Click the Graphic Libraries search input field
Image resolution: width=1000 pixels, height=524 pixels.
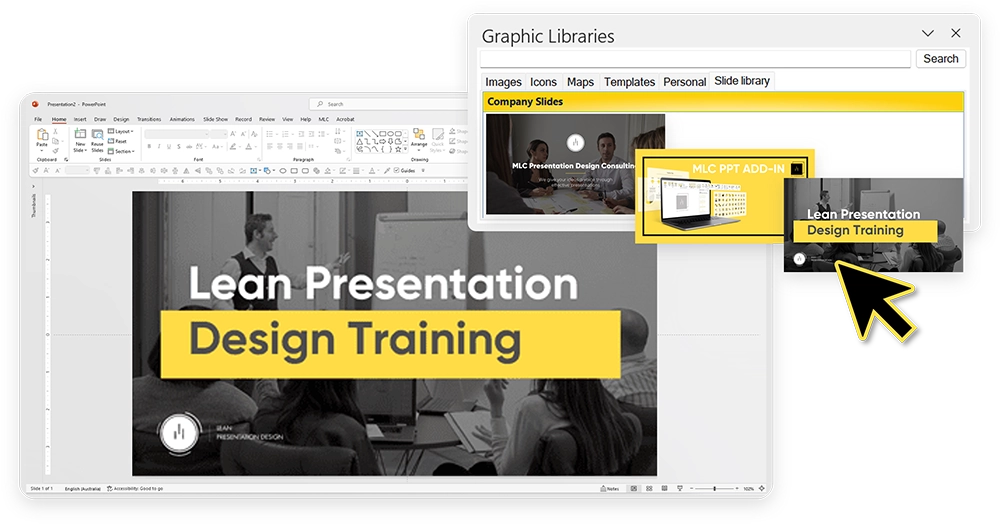695,59
